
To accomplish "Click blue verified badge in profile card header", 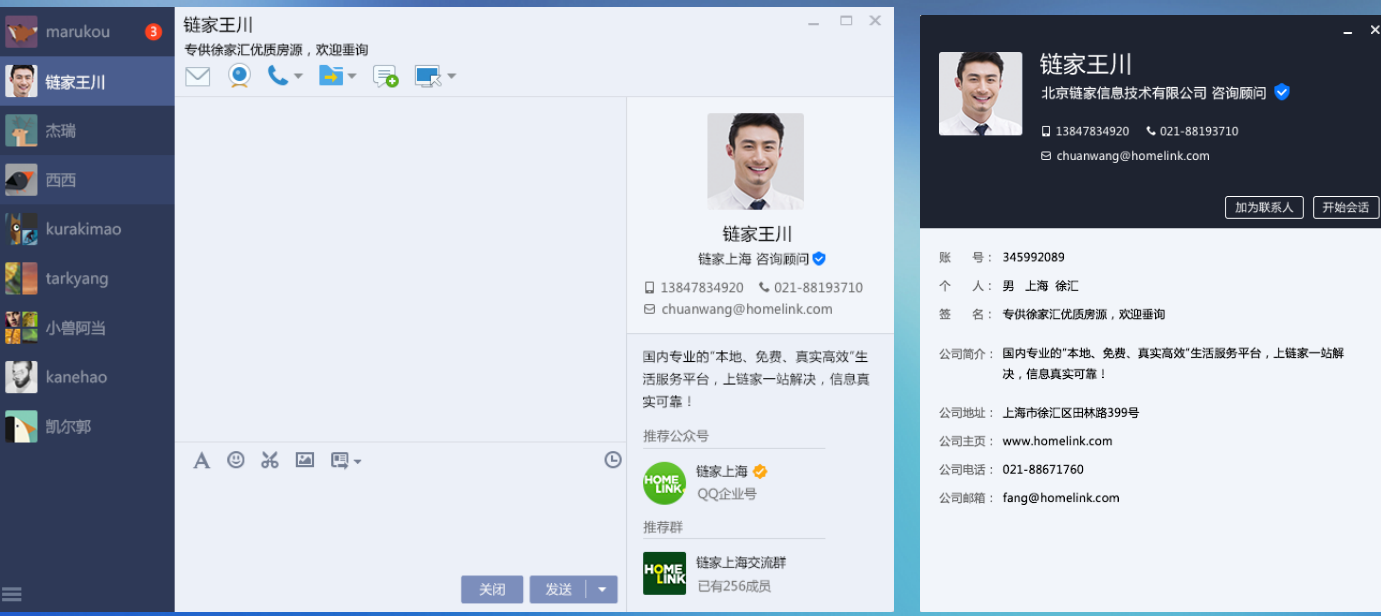I will pos(1282,92).
